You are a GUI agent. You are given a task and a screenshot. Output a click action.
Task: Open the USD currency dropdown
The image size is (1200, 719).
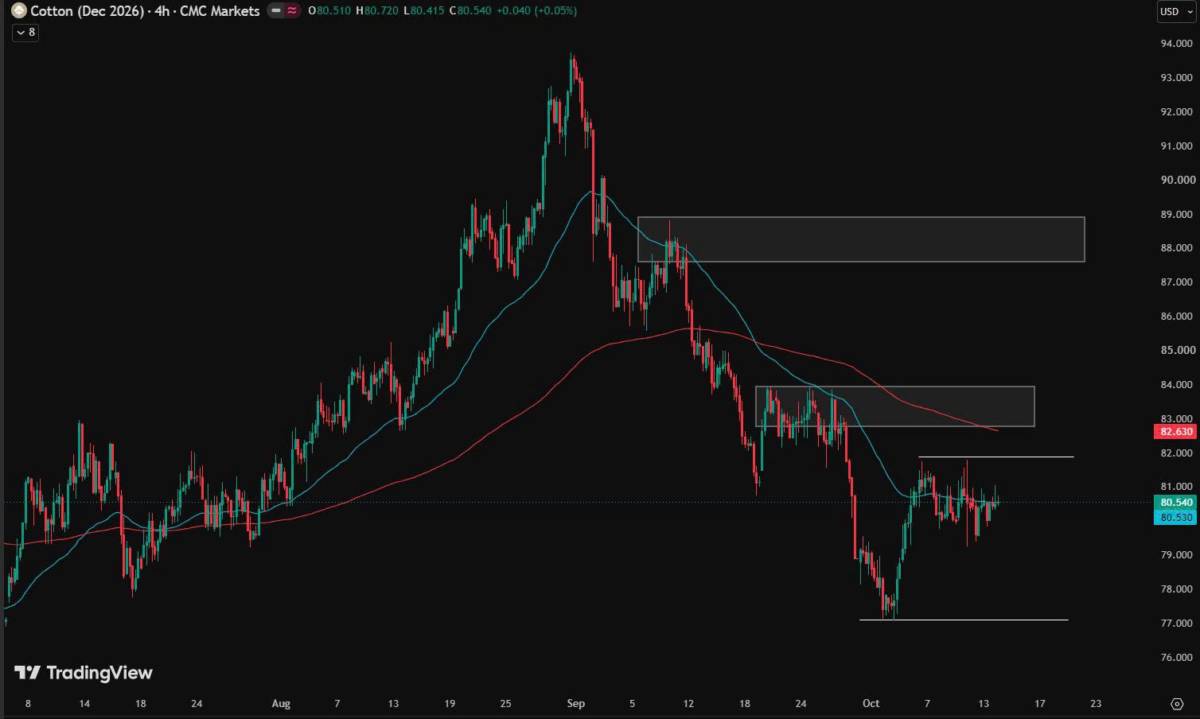click(1172, 12)
